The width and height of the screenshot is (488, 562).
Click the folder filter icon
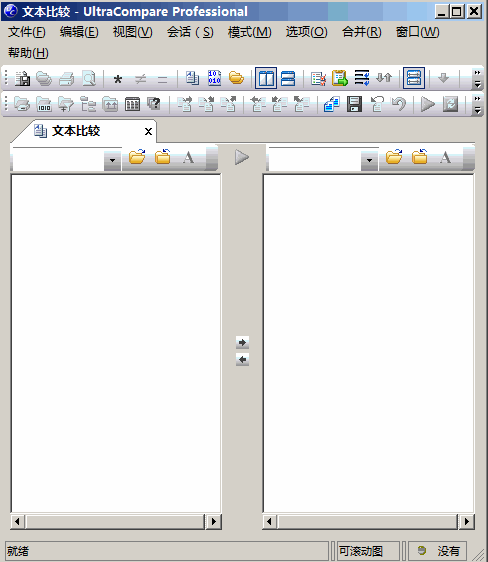[x=66, y=104]
